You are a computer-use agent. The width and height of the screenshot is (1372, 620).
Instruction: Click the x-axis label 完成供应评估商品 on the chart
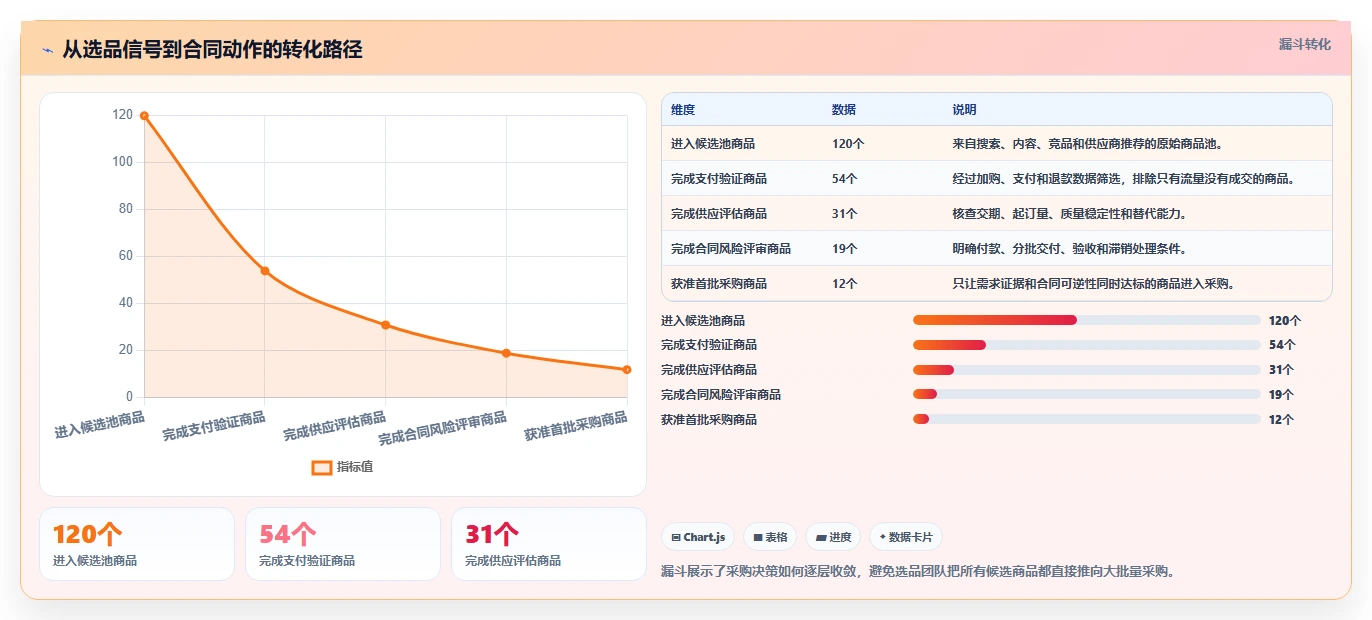334,427
